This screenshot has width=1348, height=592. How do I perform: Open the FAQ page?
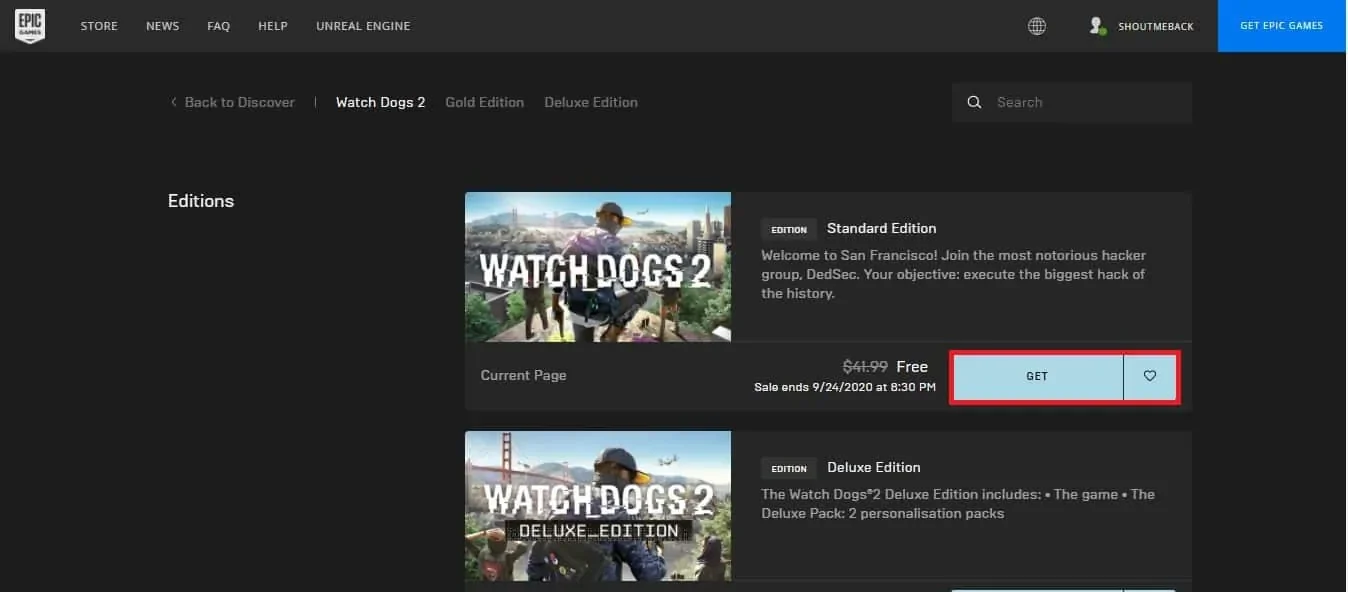click(218, 26)
